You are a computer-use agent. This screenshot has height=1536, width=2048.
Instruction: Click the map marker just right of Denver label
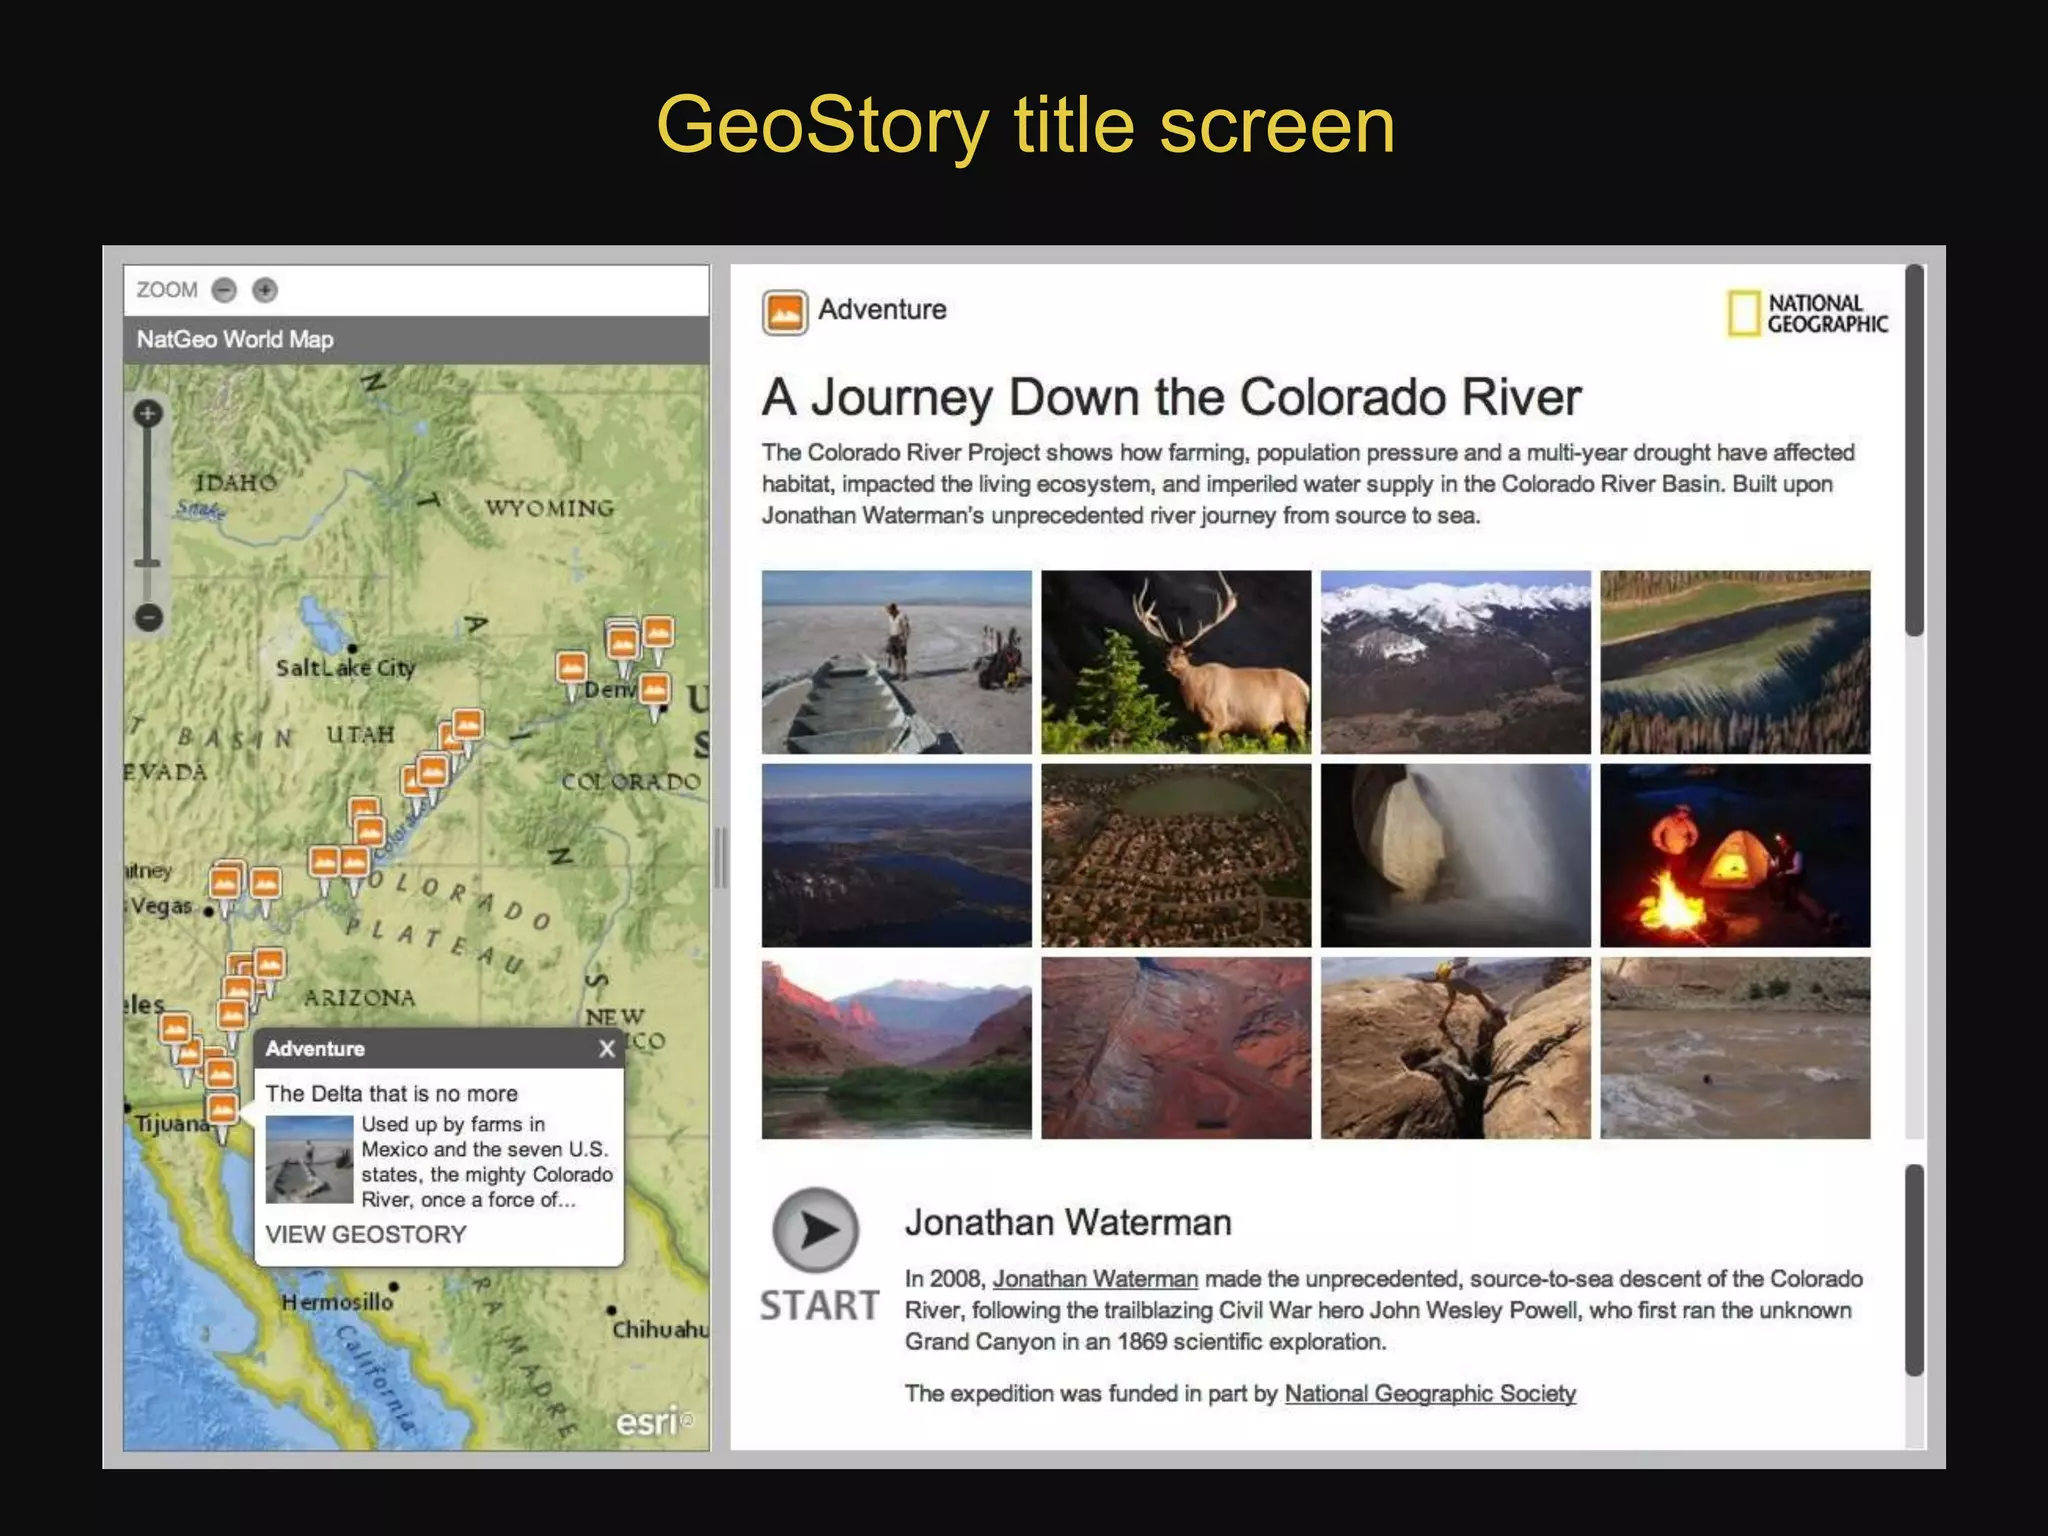654,691
